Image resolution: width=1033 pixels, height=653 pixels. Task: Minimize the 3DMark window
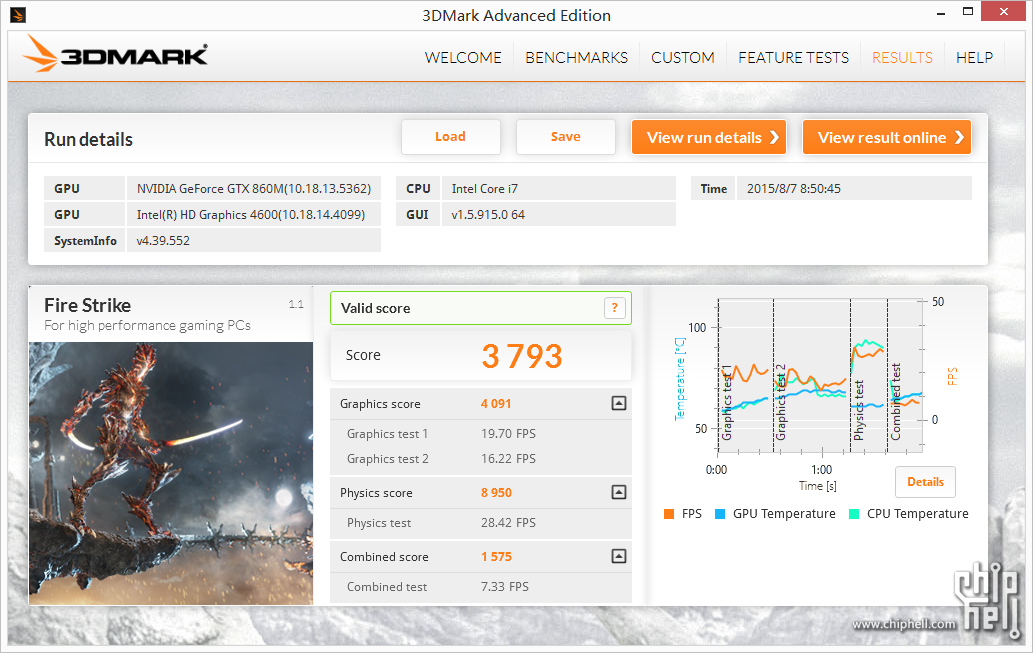point(939,13)
